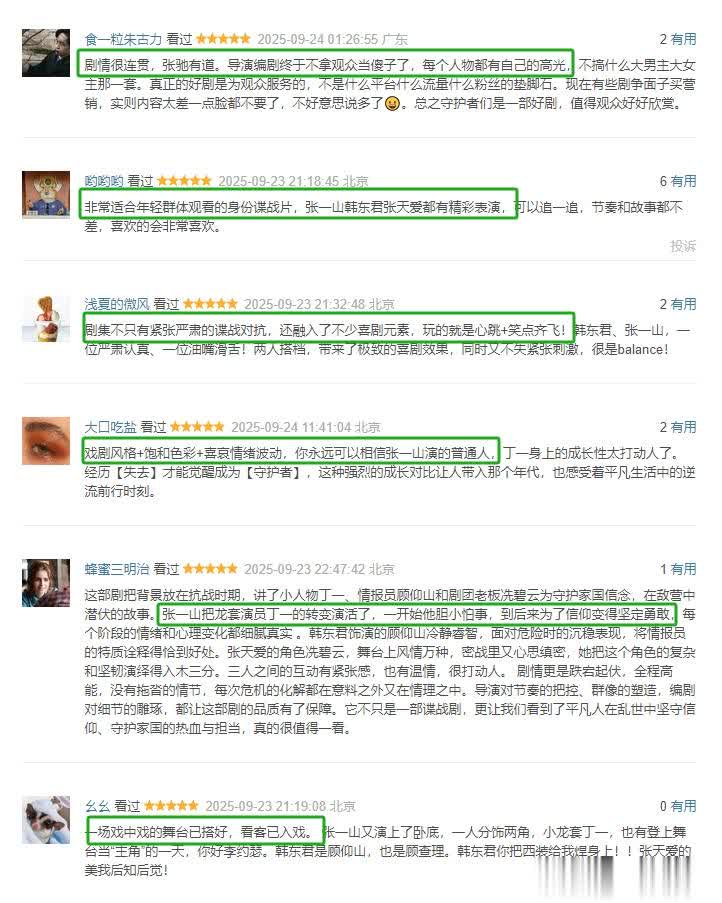
Task: Open the 蜂蜜三明治 username link
Action: tap(117, 569)
